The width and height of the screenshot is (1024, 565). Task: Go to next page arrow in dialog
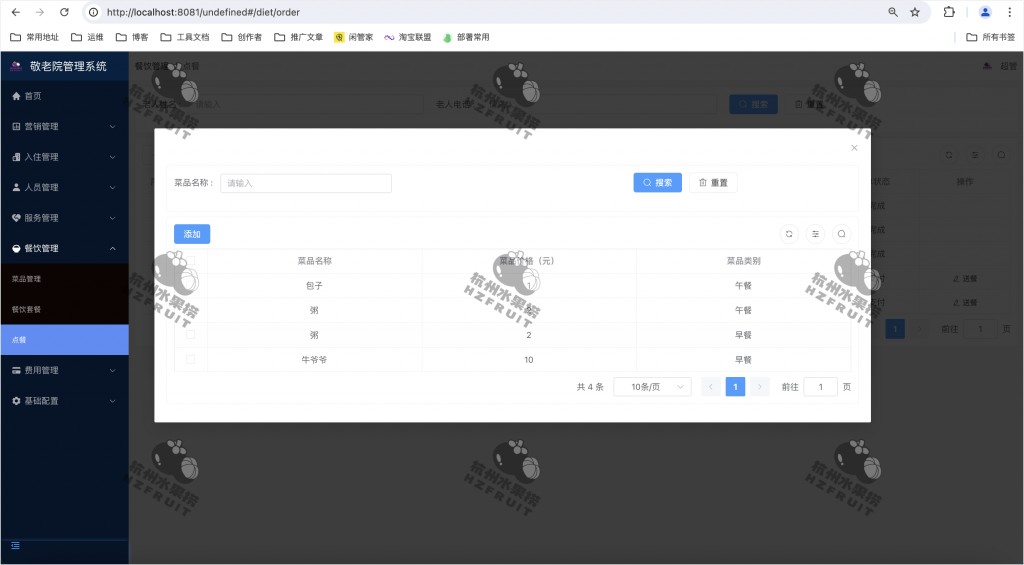point(760,387)
